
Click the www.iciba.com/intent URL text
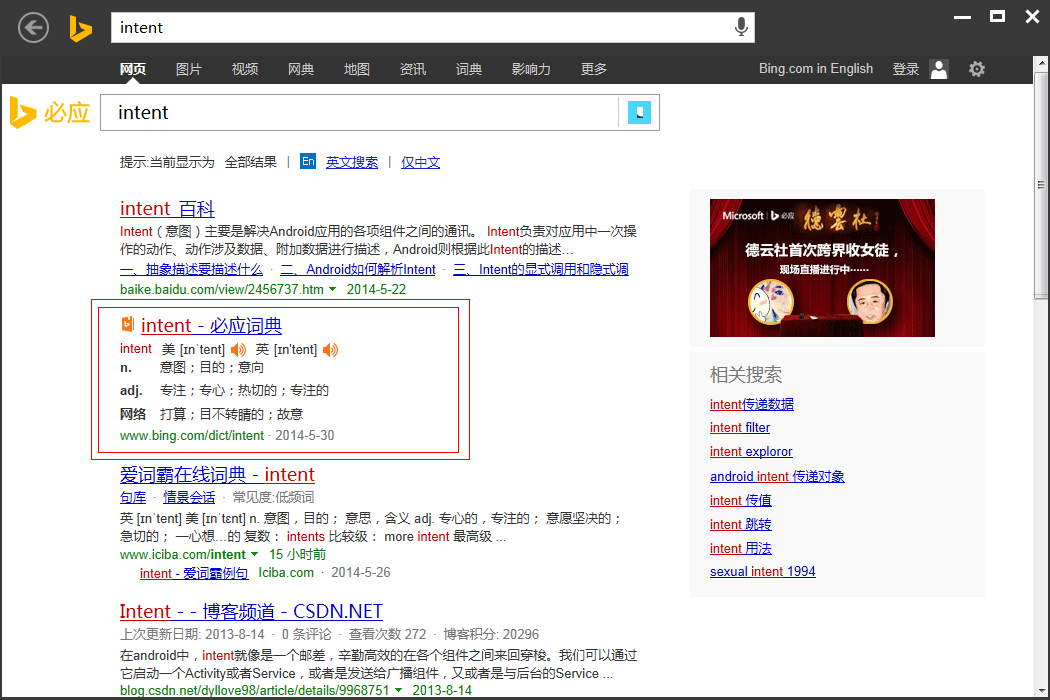[x=183, y=555]
